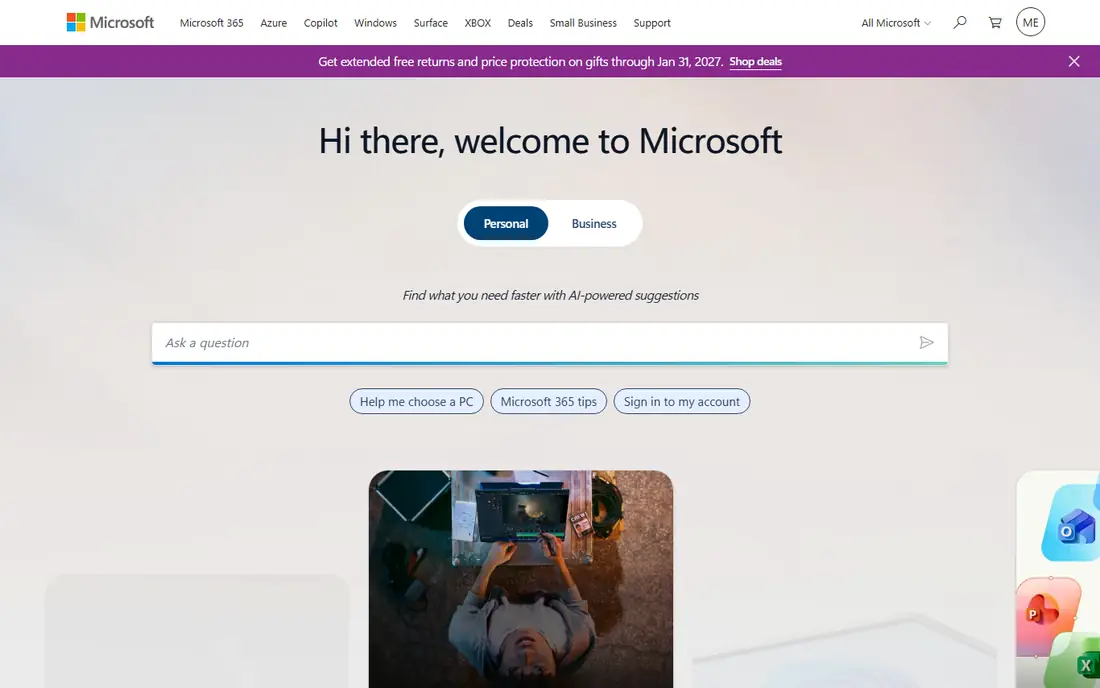
Task: Go to XBOX in navigation
Action: pyautogui.click(x=478, y=22)
